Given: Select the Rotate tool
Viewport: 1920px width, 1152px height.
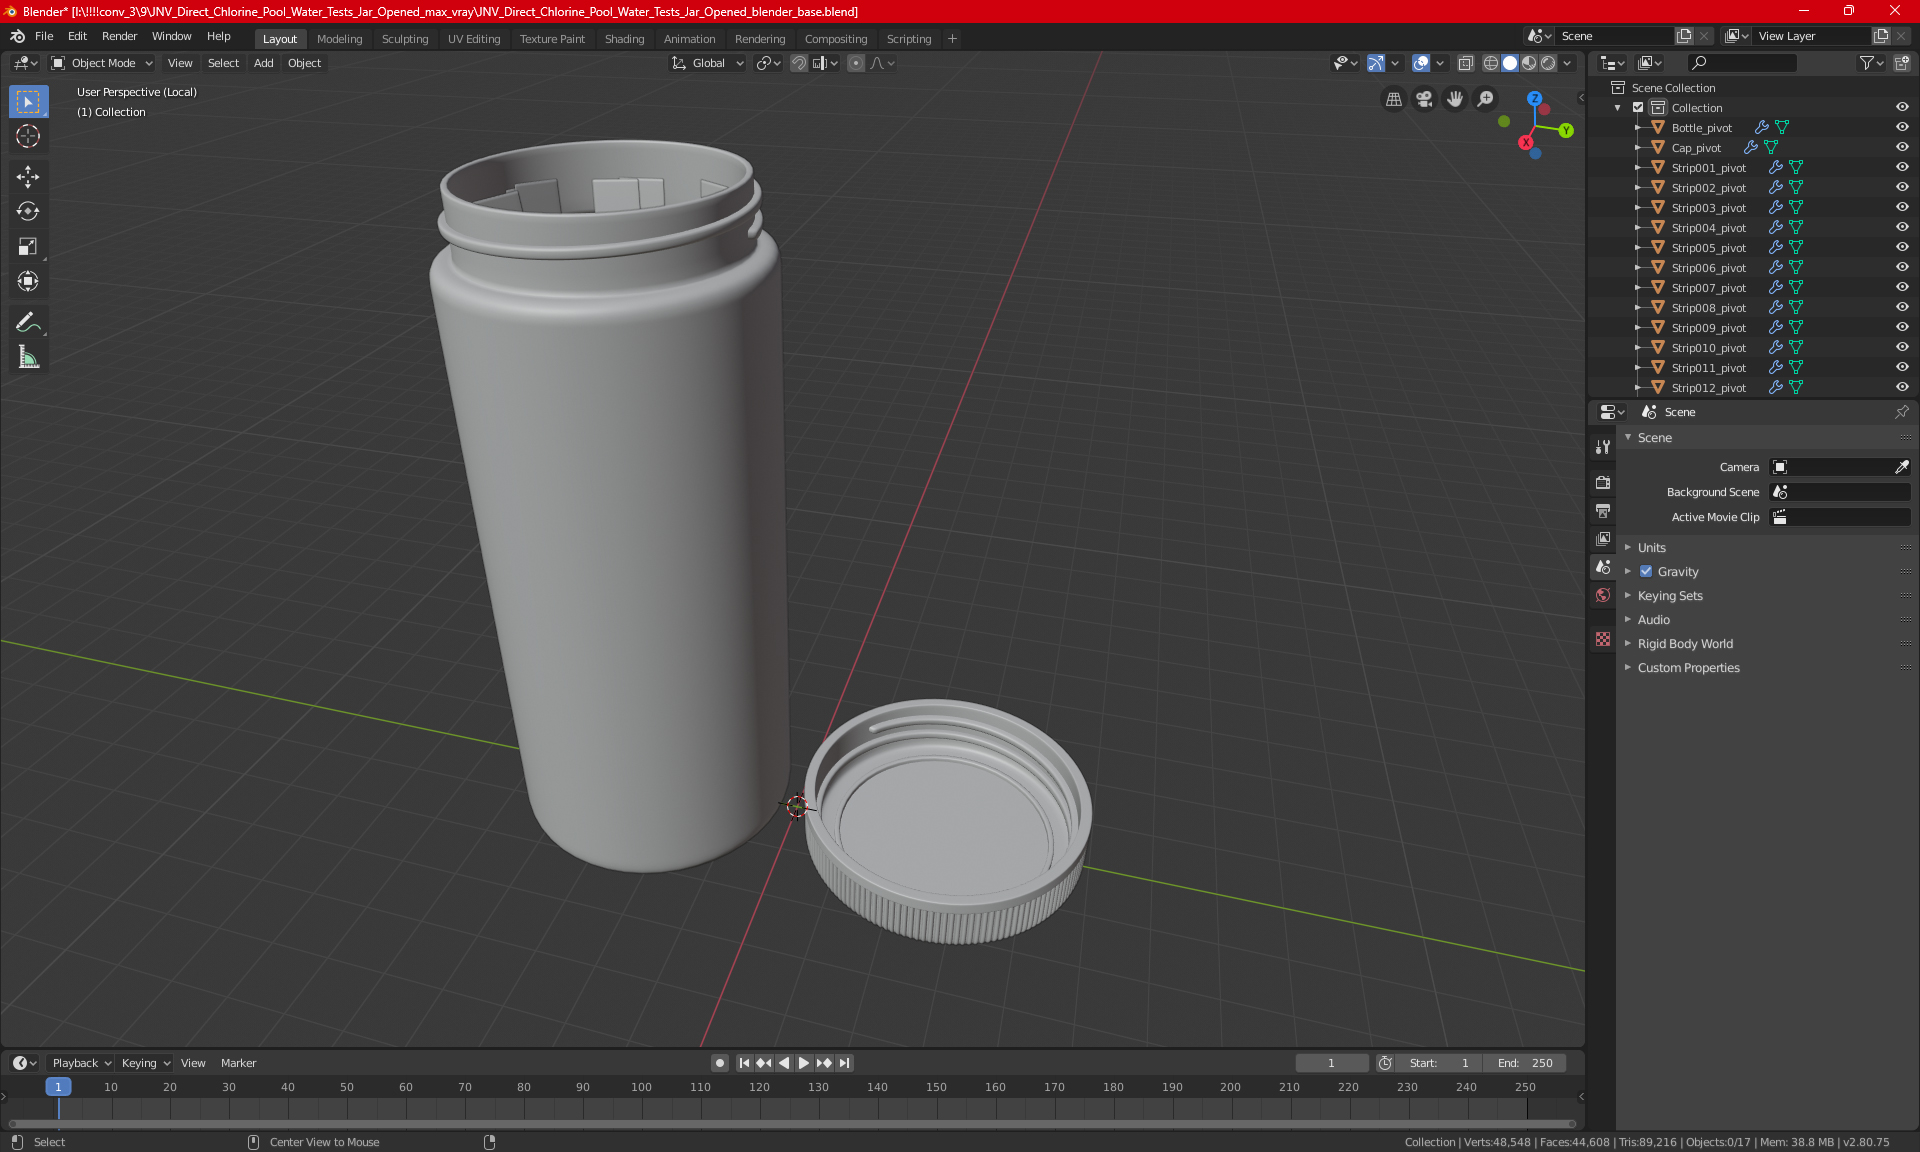Looking at the screenshot, I should [x=28, y=211].
